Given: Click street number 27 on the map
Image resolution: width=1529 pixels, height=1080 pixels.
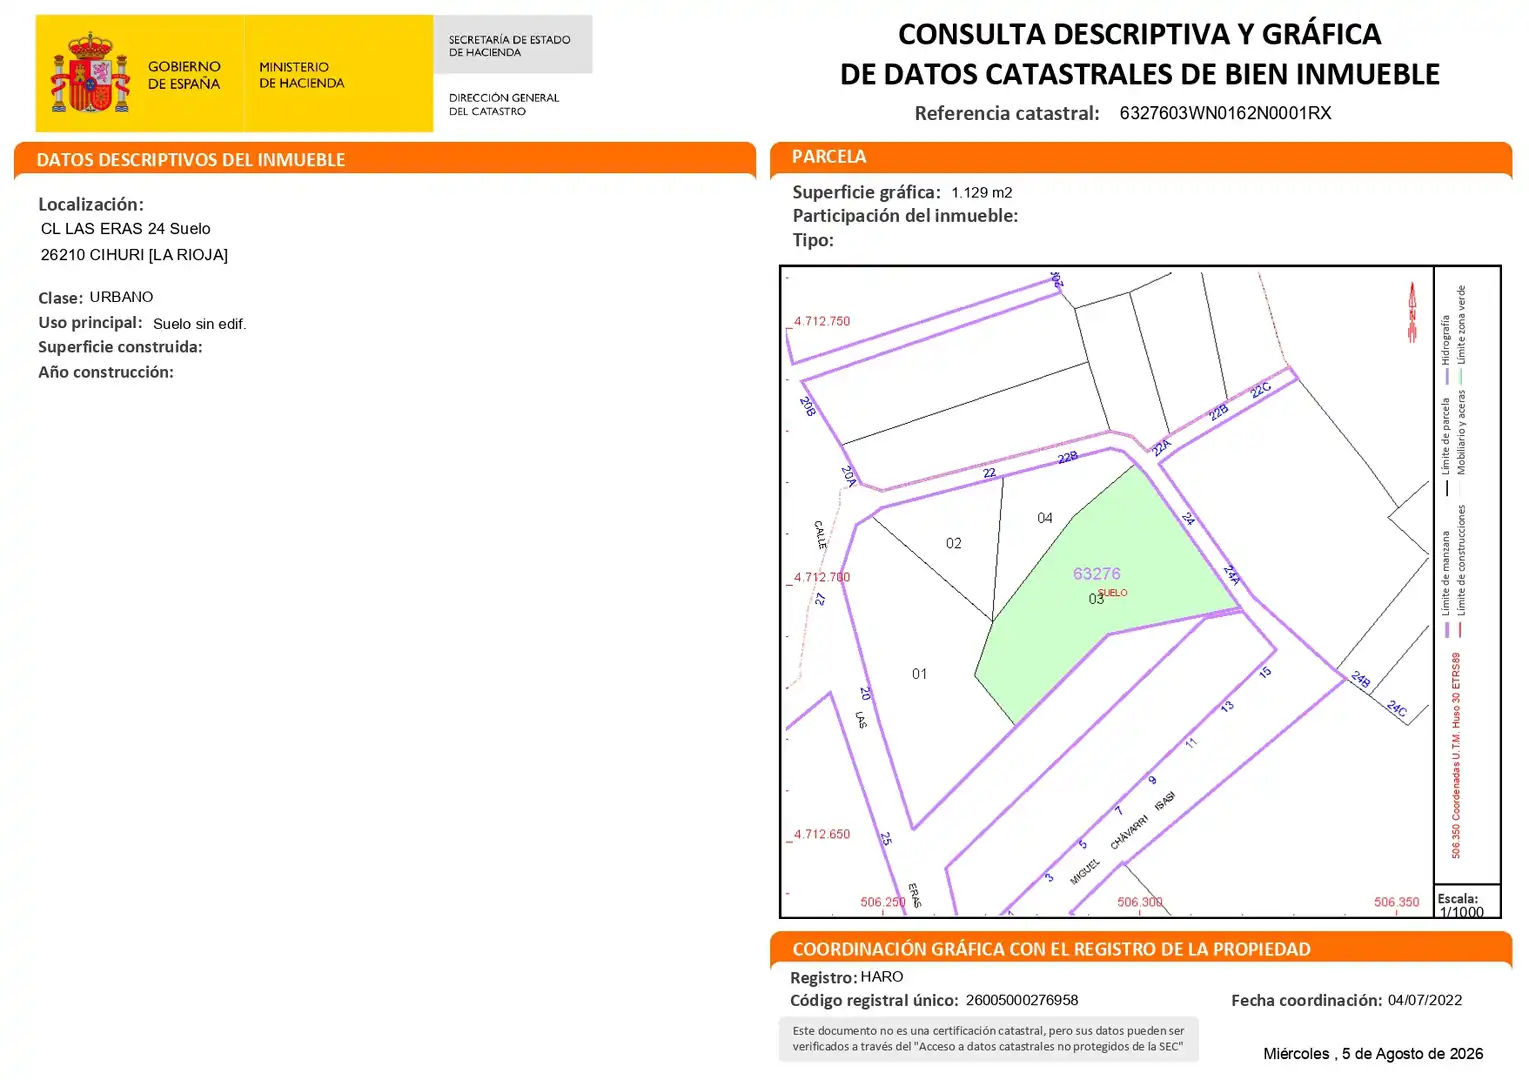Looking at the screenshot, I should point(820,599).
